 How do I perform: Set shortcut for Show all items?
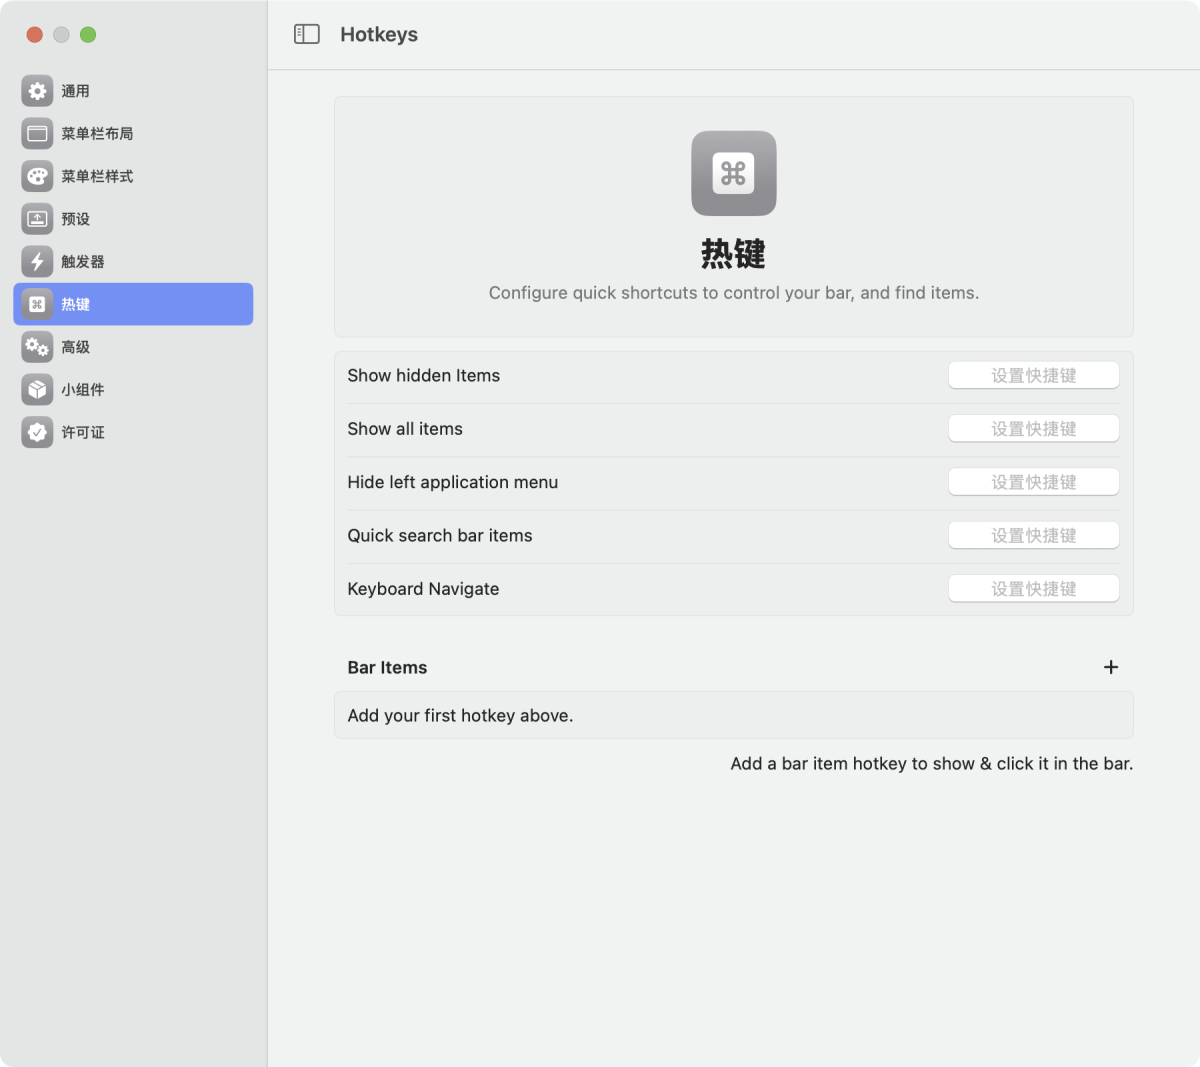click(x=1033, y=429)
